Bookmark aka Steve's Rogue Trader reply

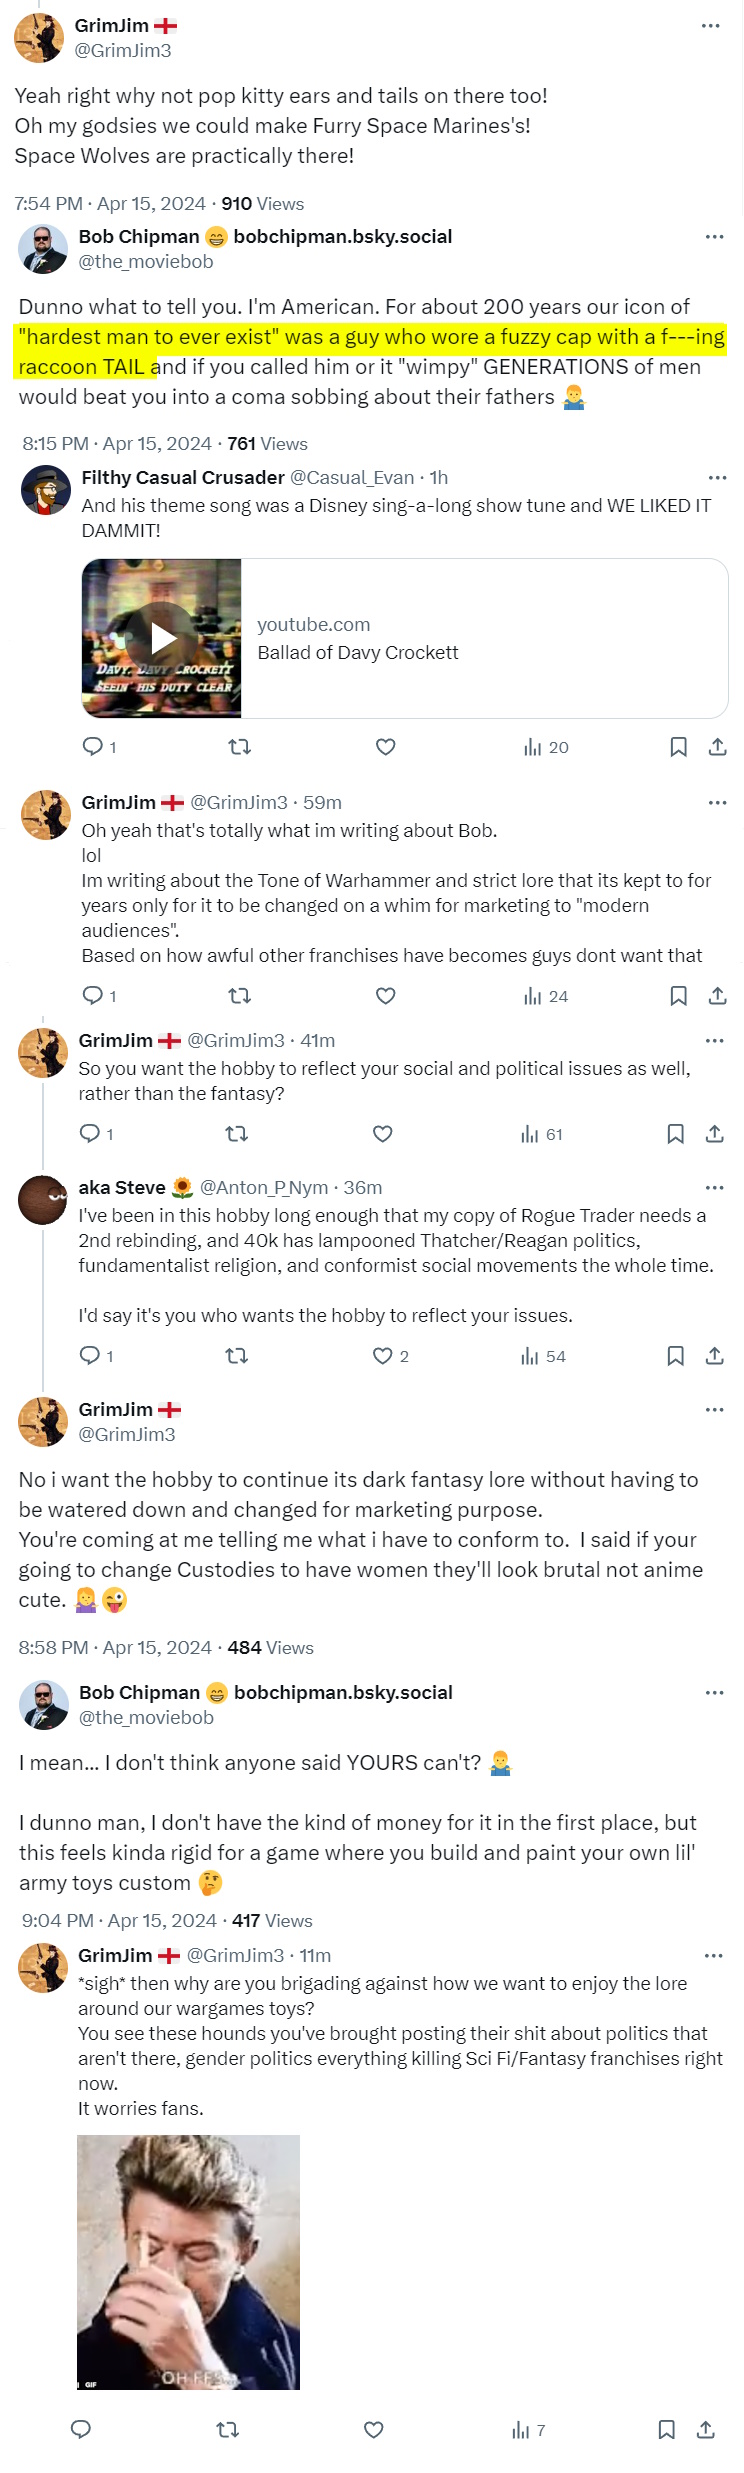click(x=675, y=1356)
